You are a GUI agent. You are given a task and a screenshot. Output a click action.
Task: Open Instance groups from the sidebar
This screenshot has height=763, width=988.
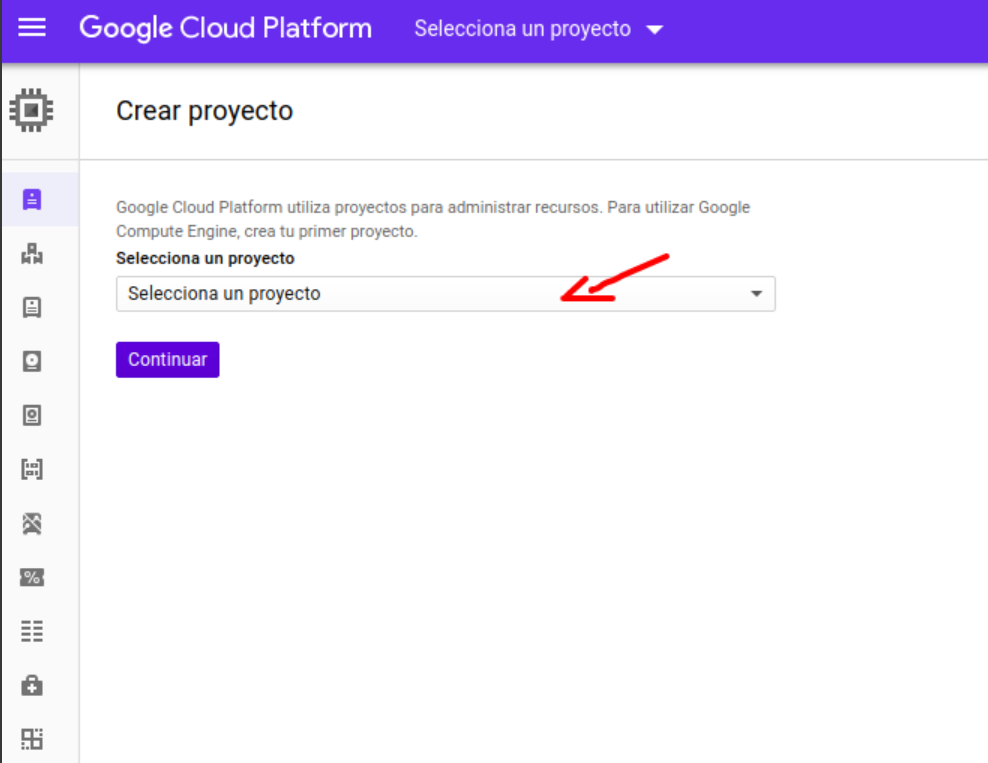[x=32, y=254]
